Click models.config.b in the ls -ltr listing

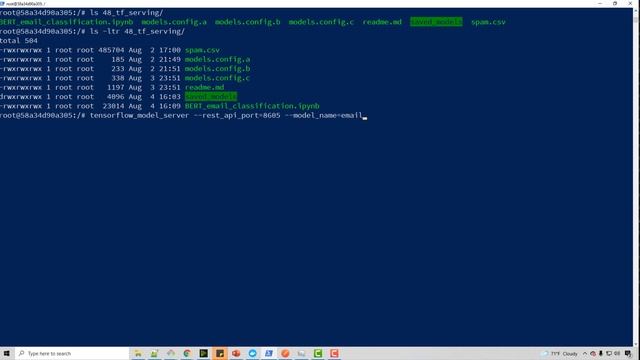218,69
